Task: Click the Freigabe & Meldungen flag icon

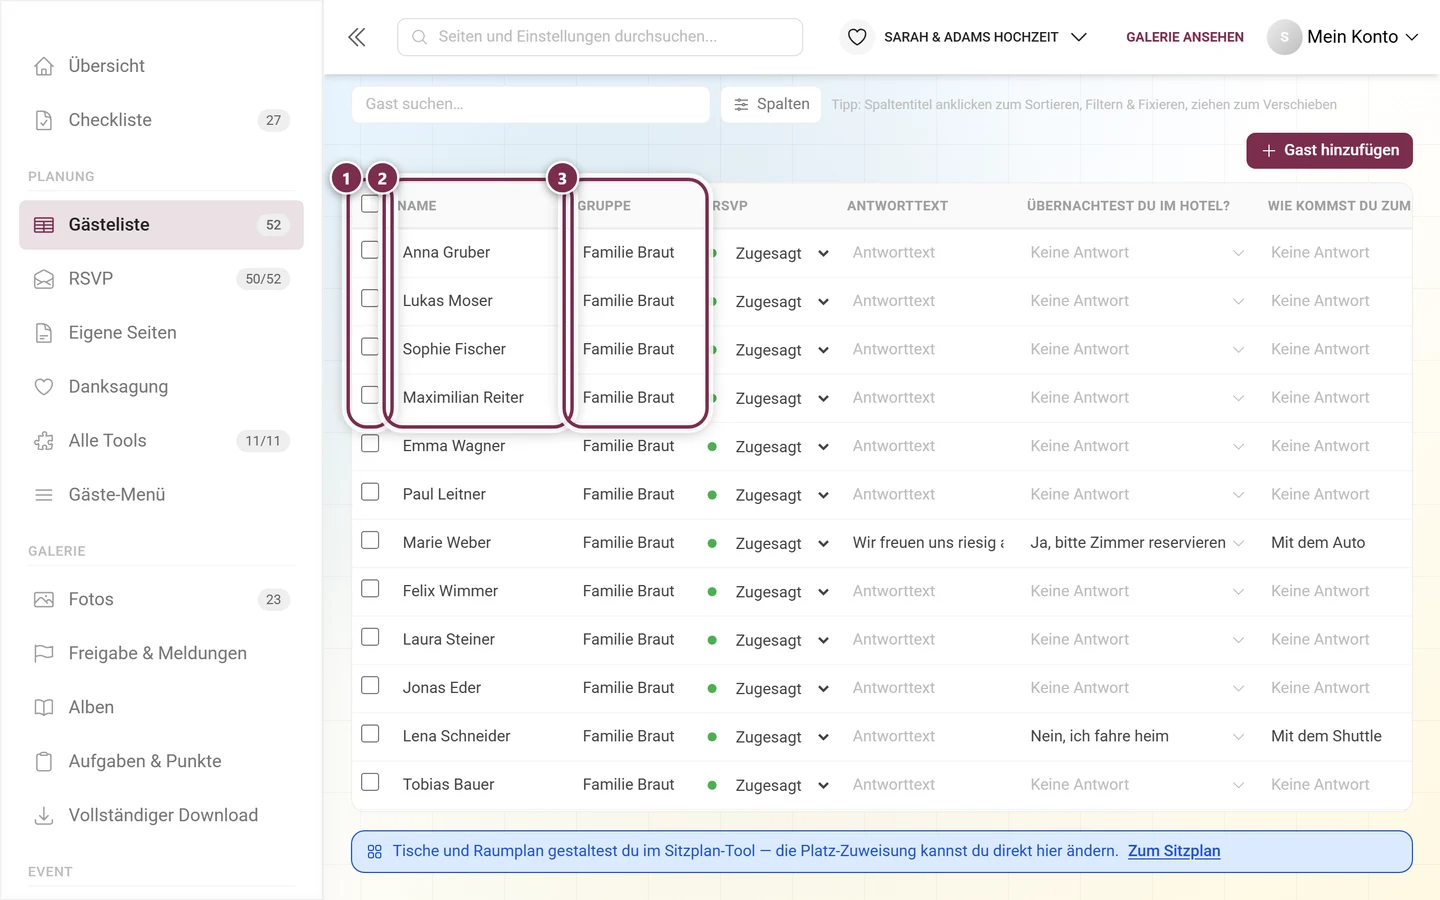Action: pos(44,654)
